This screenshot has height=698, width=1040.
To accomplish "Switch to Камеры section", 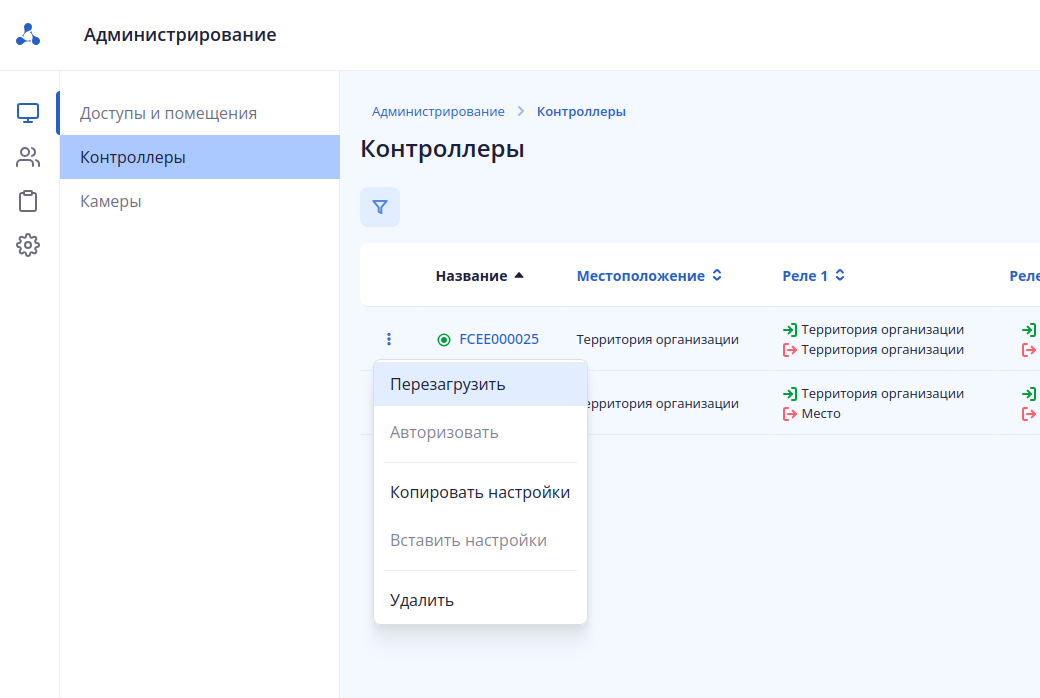I will pyautogui.click(x=110, y=201).
